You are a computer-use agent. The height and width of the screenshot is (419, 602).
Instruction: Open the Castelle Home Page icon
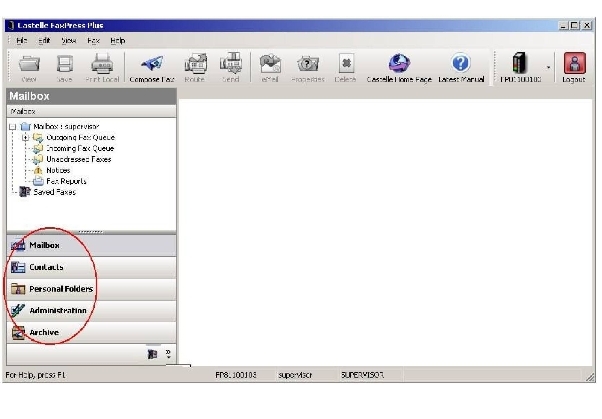[x=399, y=64]
